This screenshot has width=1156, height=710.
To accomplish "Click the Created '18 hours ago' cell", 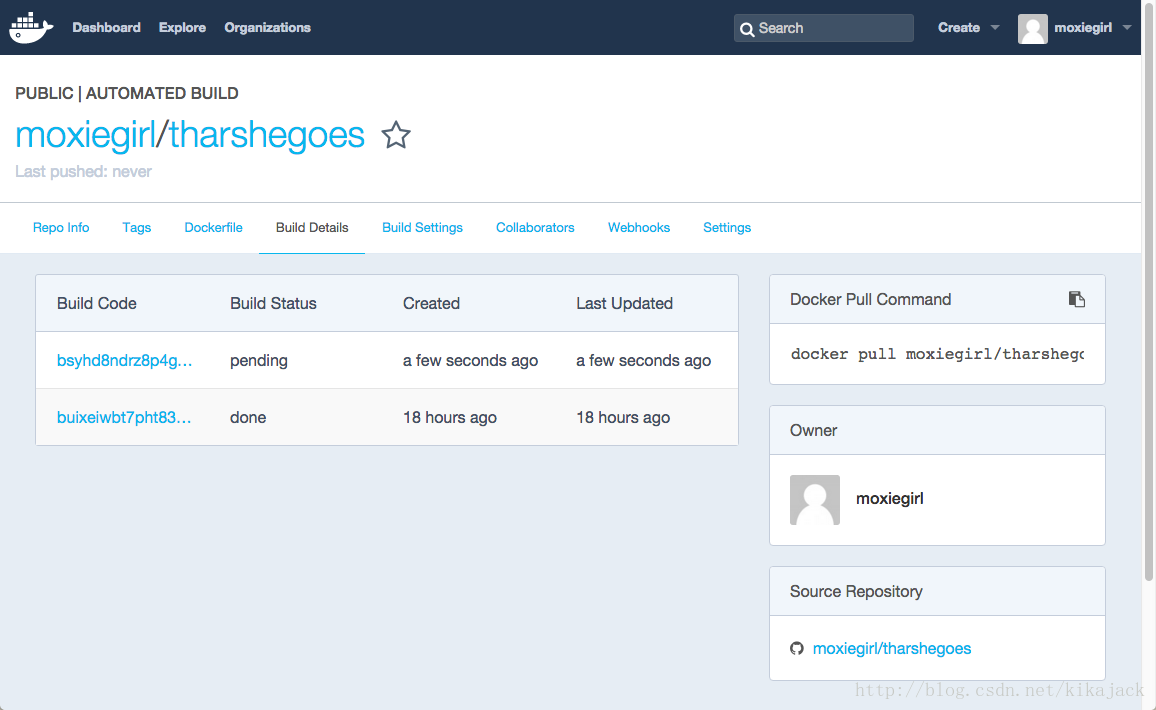I will point(450,417).
